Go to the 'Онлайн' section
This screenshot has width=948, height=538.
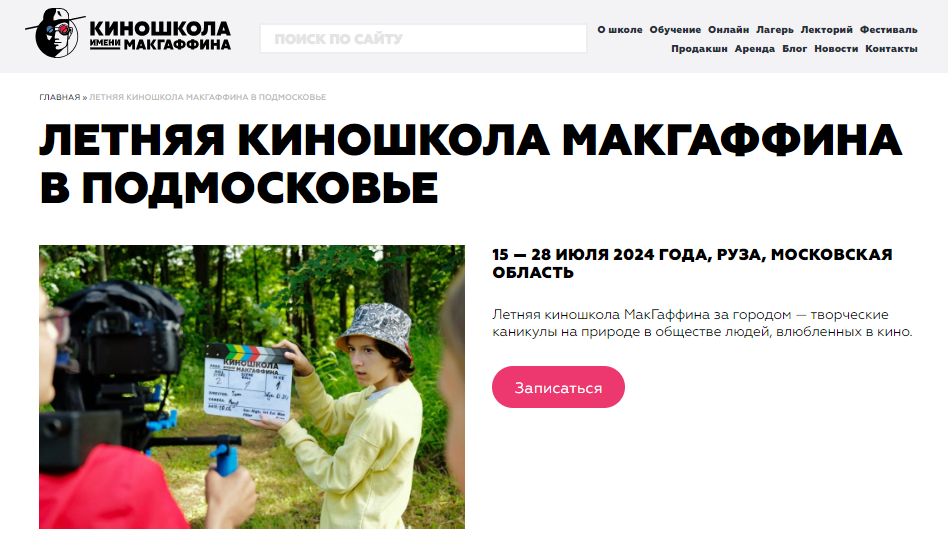pos(729,30)
